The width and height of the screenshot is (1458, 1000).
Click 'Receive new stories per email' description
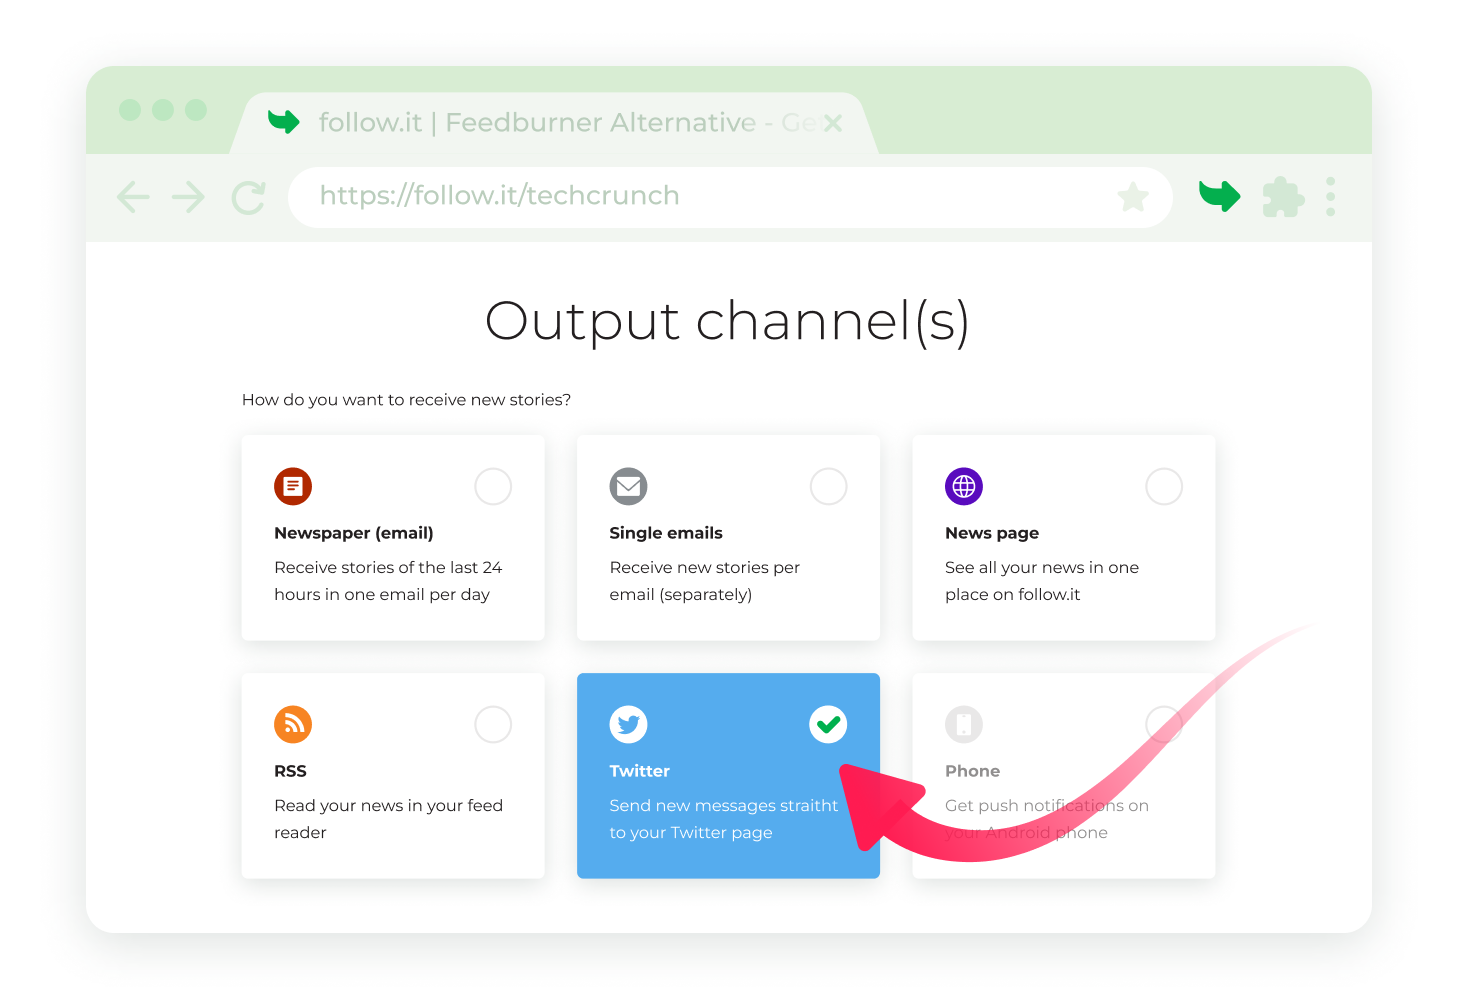[705, 581]
